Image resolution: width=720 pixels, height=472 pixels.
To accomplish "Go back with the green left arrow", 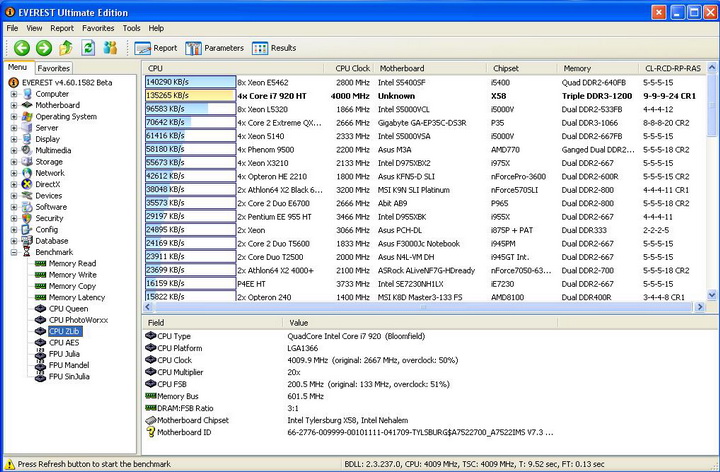I will (22, 48).
